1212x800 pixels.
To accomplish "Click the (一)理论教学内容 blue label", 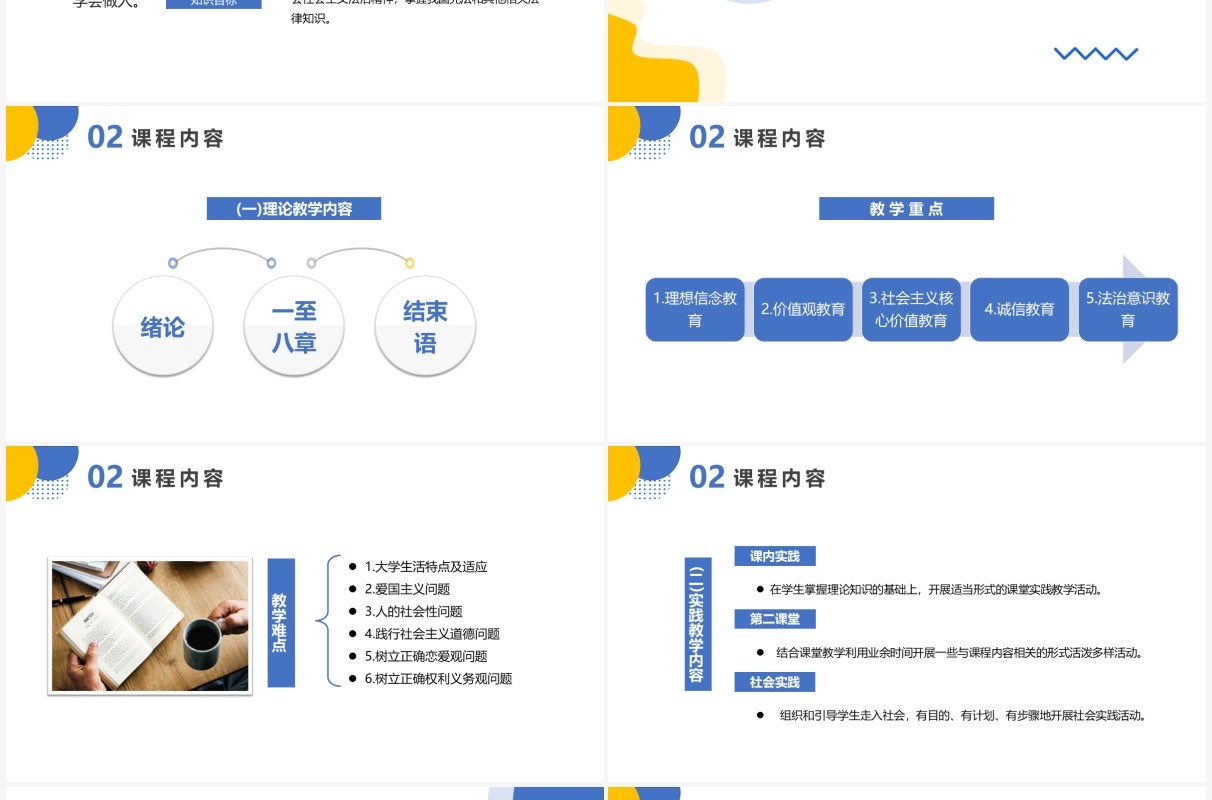I will (294, 209).
